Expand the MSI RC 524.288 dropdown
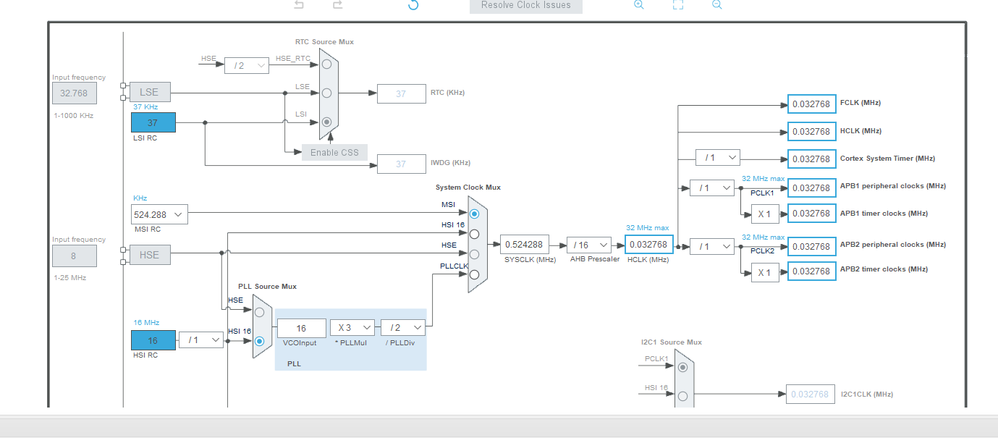Viewport: 998px width, 438px height. (159, 215)
